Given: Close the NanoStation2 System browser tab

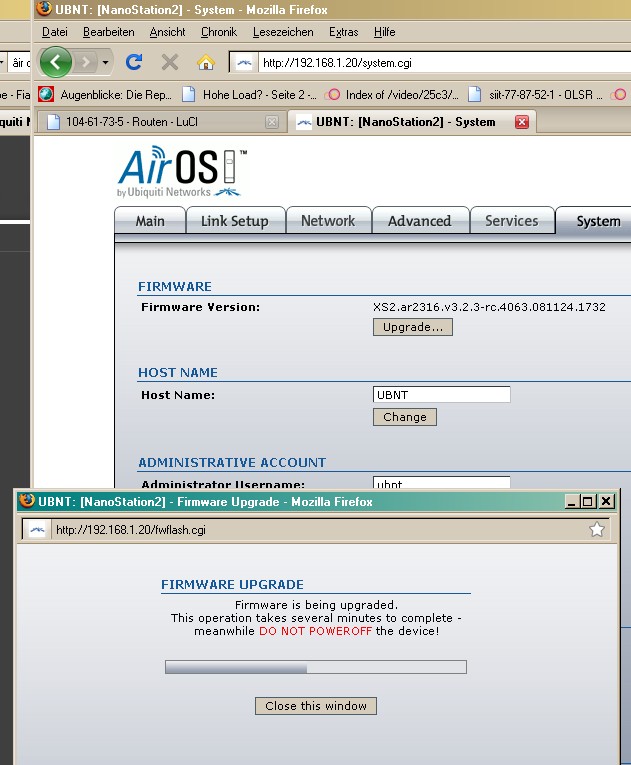Looking at the screenshot, I should coord(521,122).
